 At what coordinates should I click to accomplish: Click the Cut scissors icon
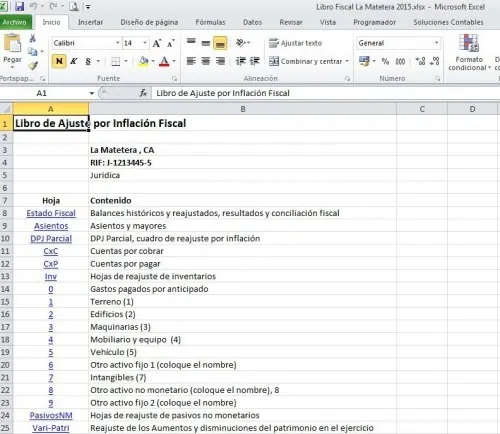tap(33, 38)
